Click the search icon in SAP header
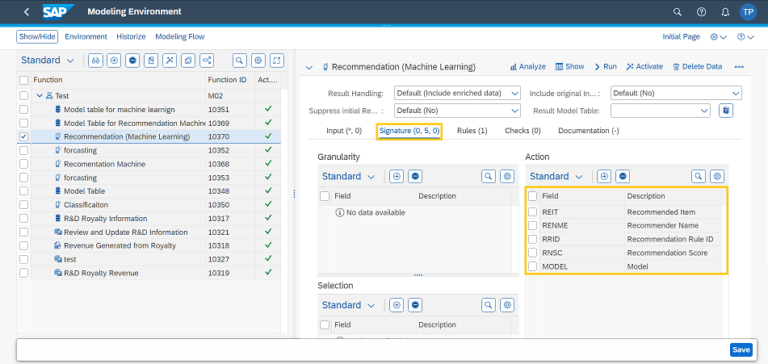Screen dimensions: 768x364 coord(677,12)
